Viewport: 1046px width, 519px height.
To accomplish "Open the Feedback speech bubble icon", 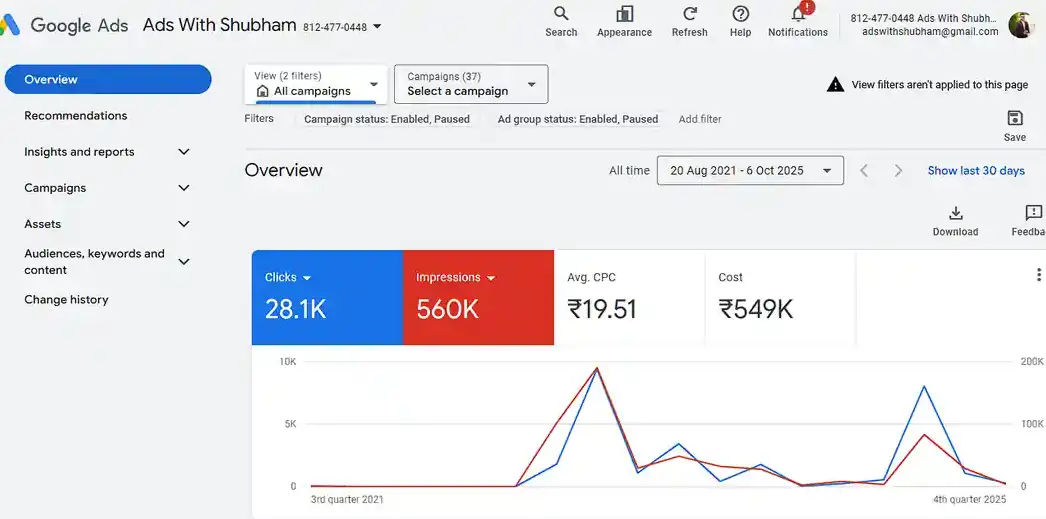I will 1033,213.
